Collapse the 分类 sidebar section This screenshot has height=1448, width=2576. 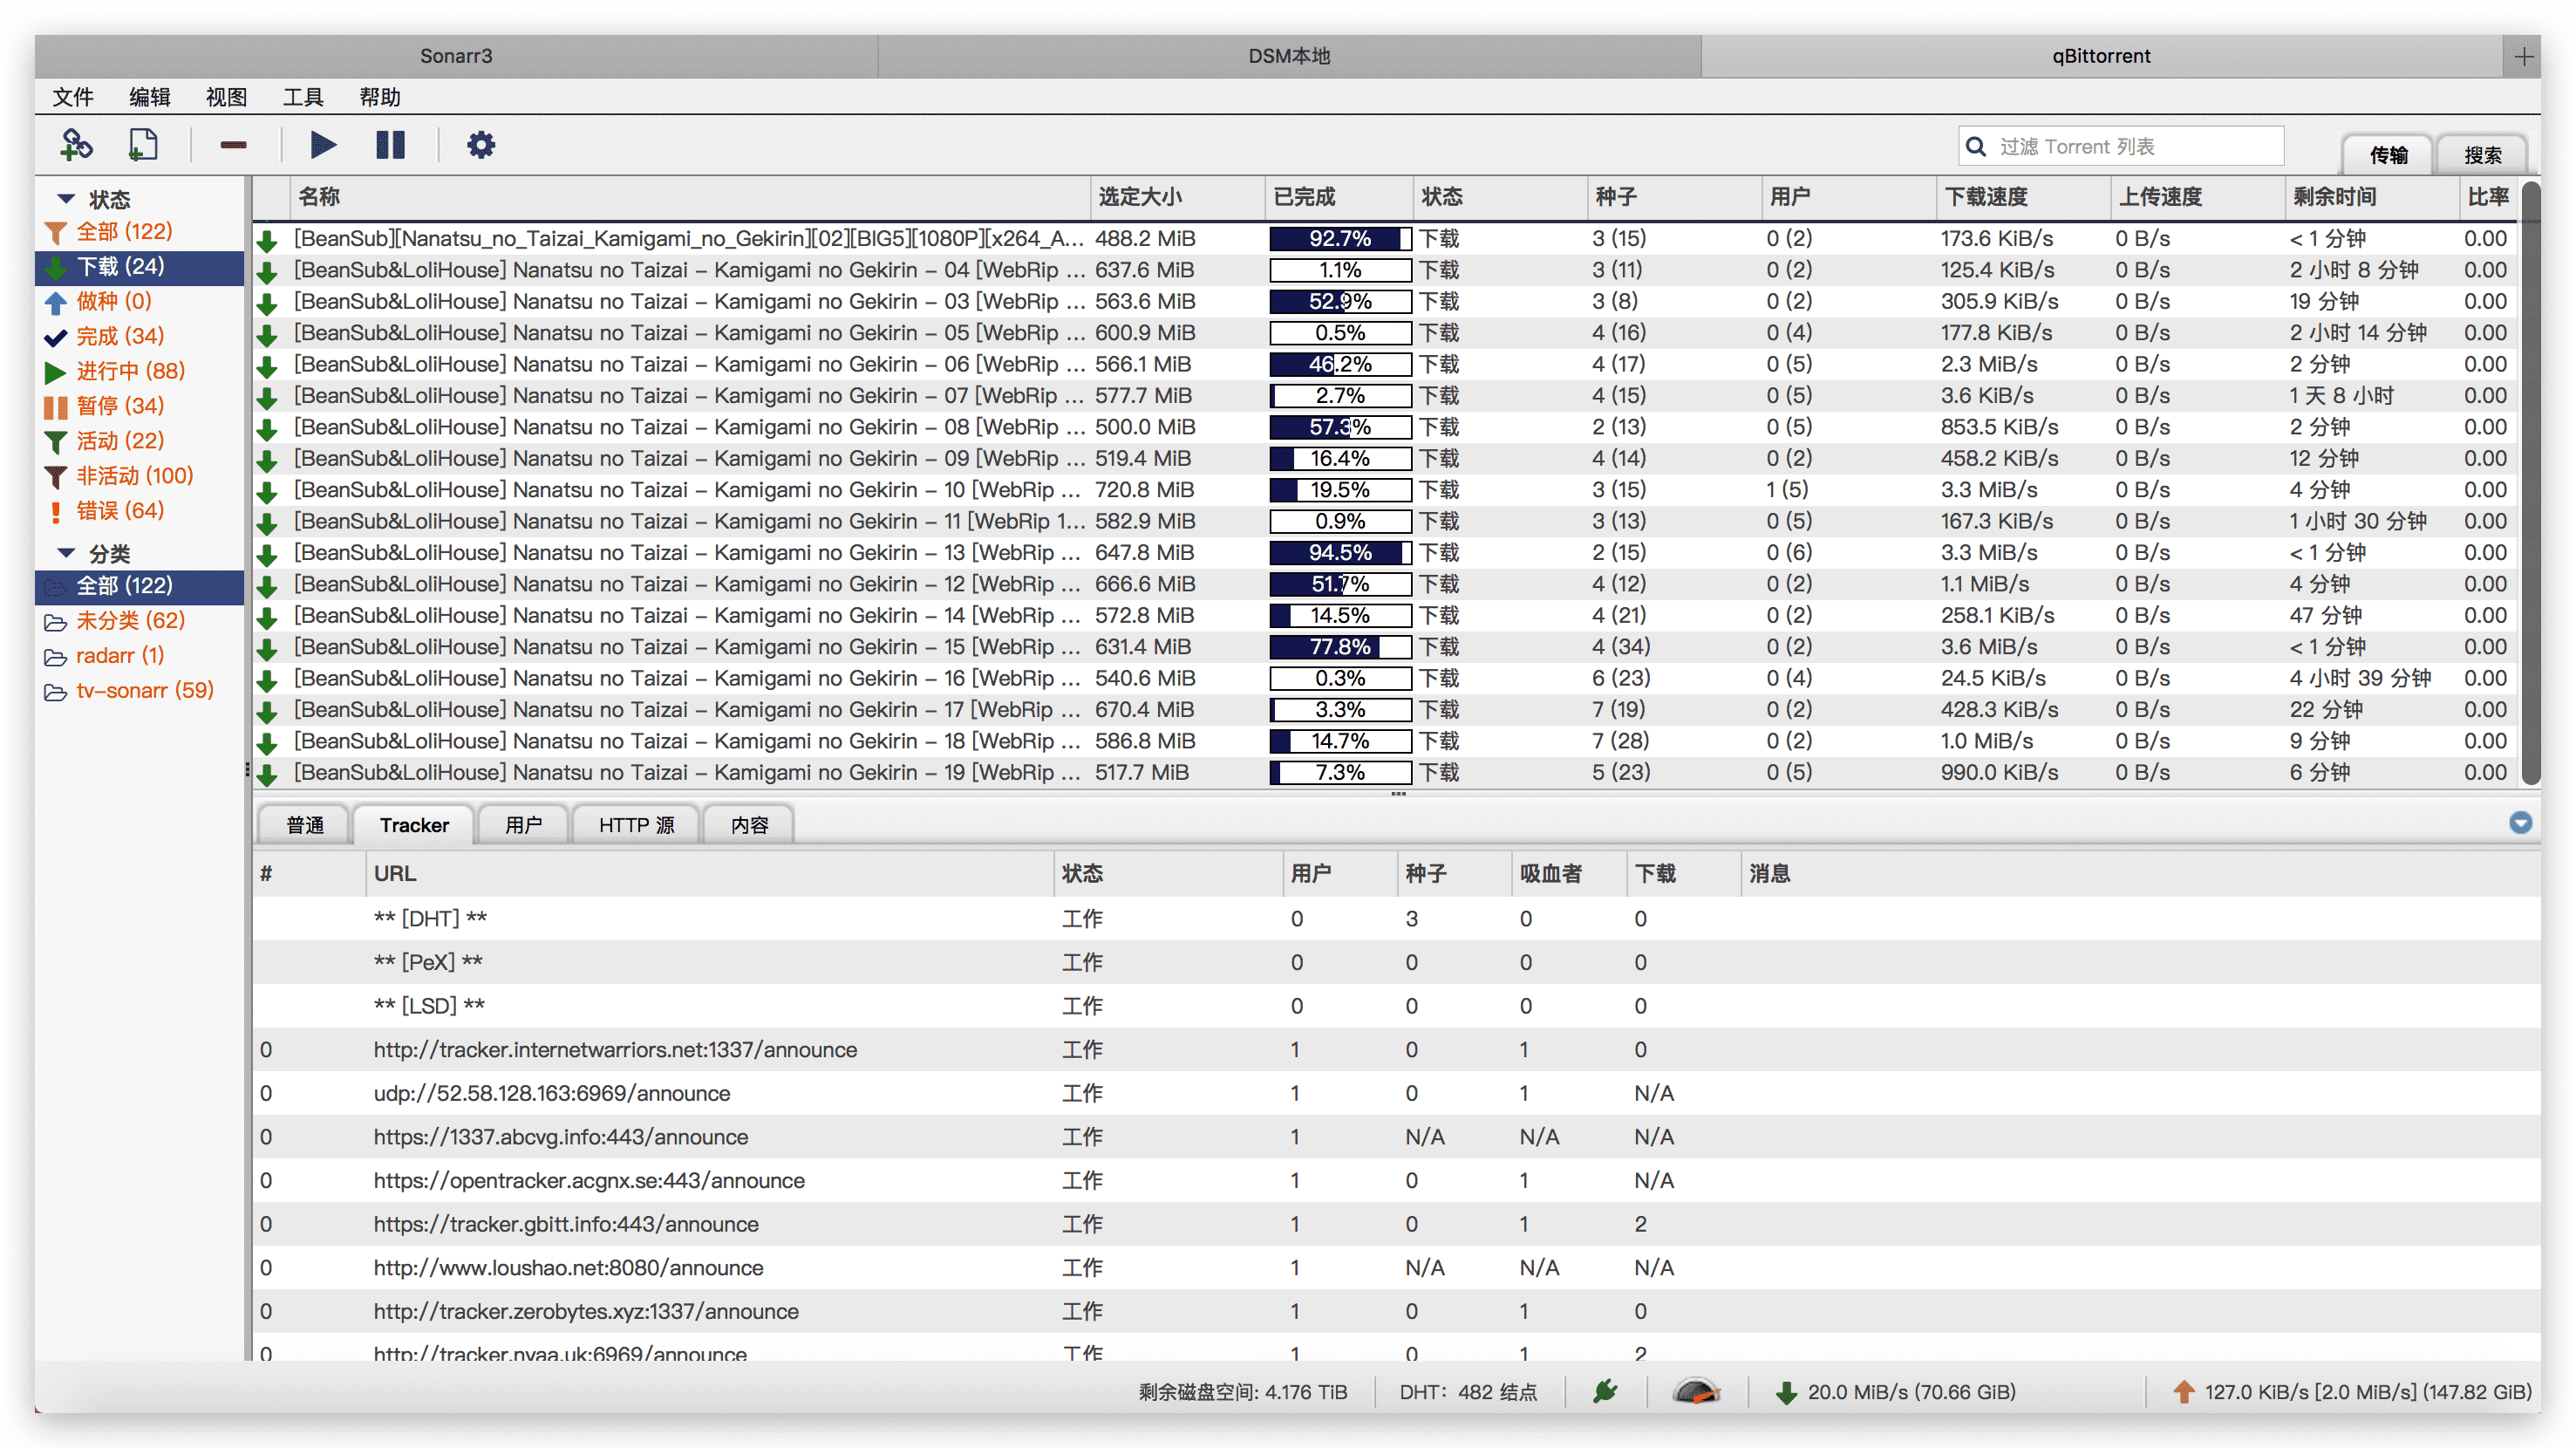tap(66, 553)
